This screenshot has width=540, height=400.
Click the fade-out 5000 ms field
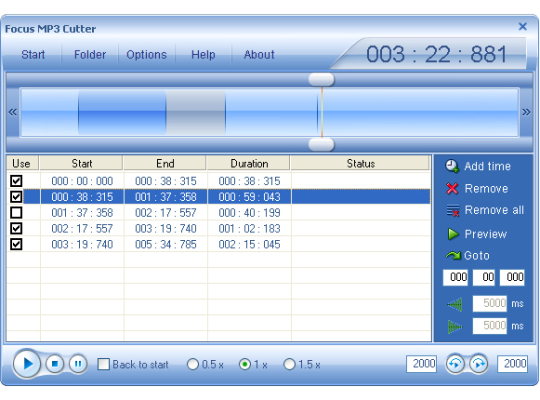(x=490, y=326)
